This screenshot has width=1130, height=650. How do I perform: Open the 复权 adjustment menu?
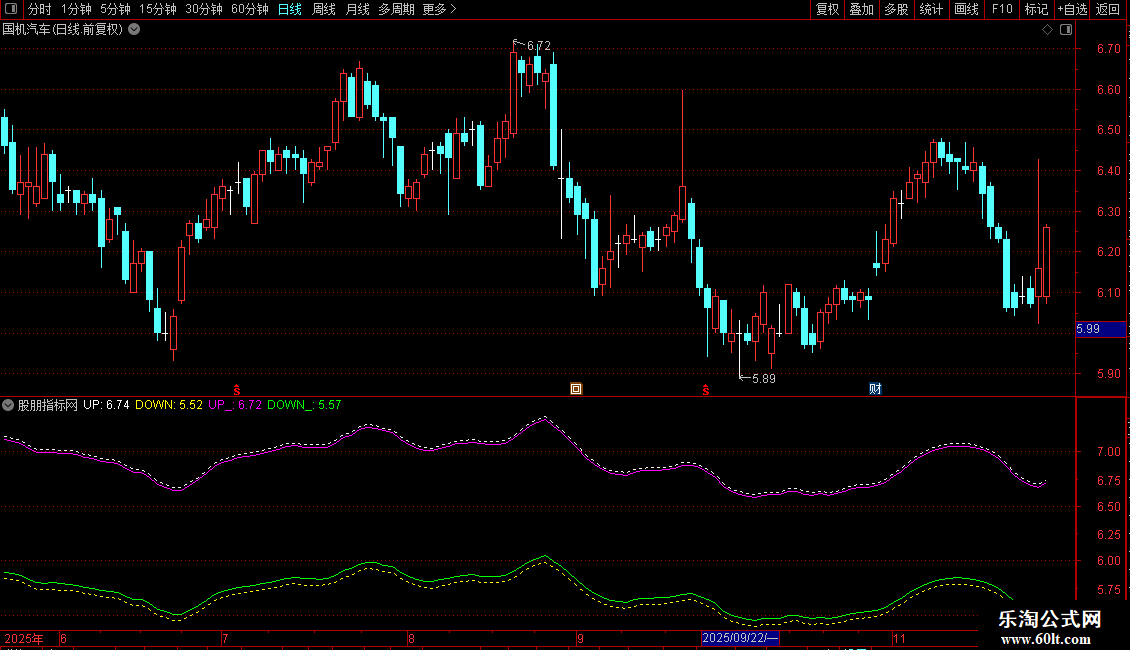click(827, 9)
